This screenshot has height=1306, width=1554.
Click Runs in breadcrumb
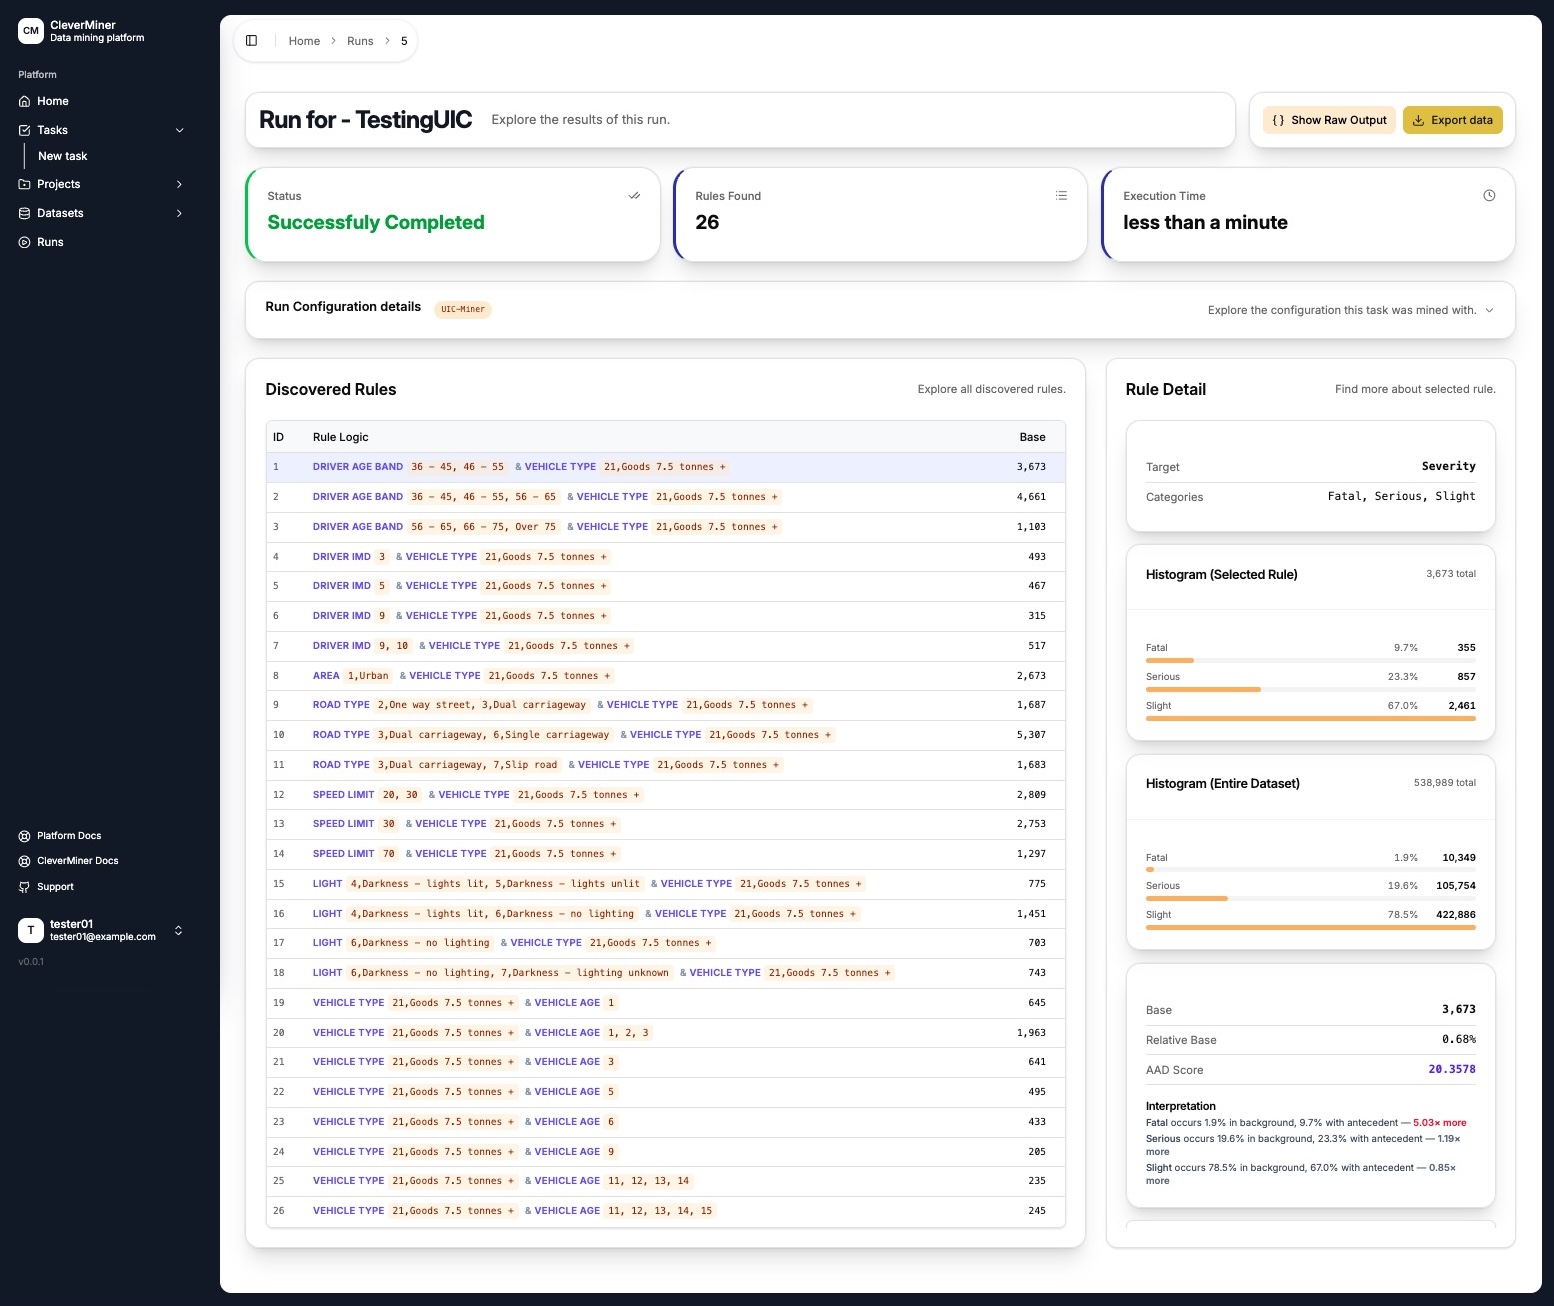(x=360, y=41)
